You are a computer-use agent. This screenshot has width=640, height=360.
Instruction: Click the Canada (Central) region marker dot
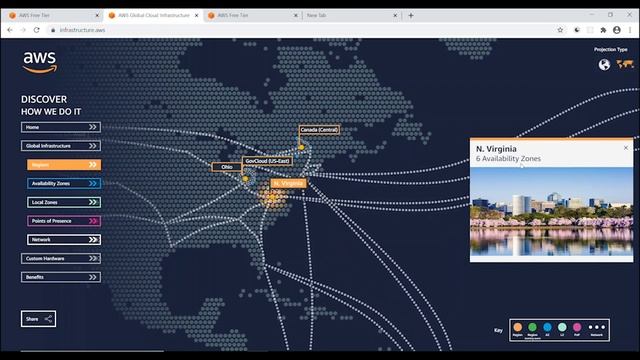pos(301,147)
